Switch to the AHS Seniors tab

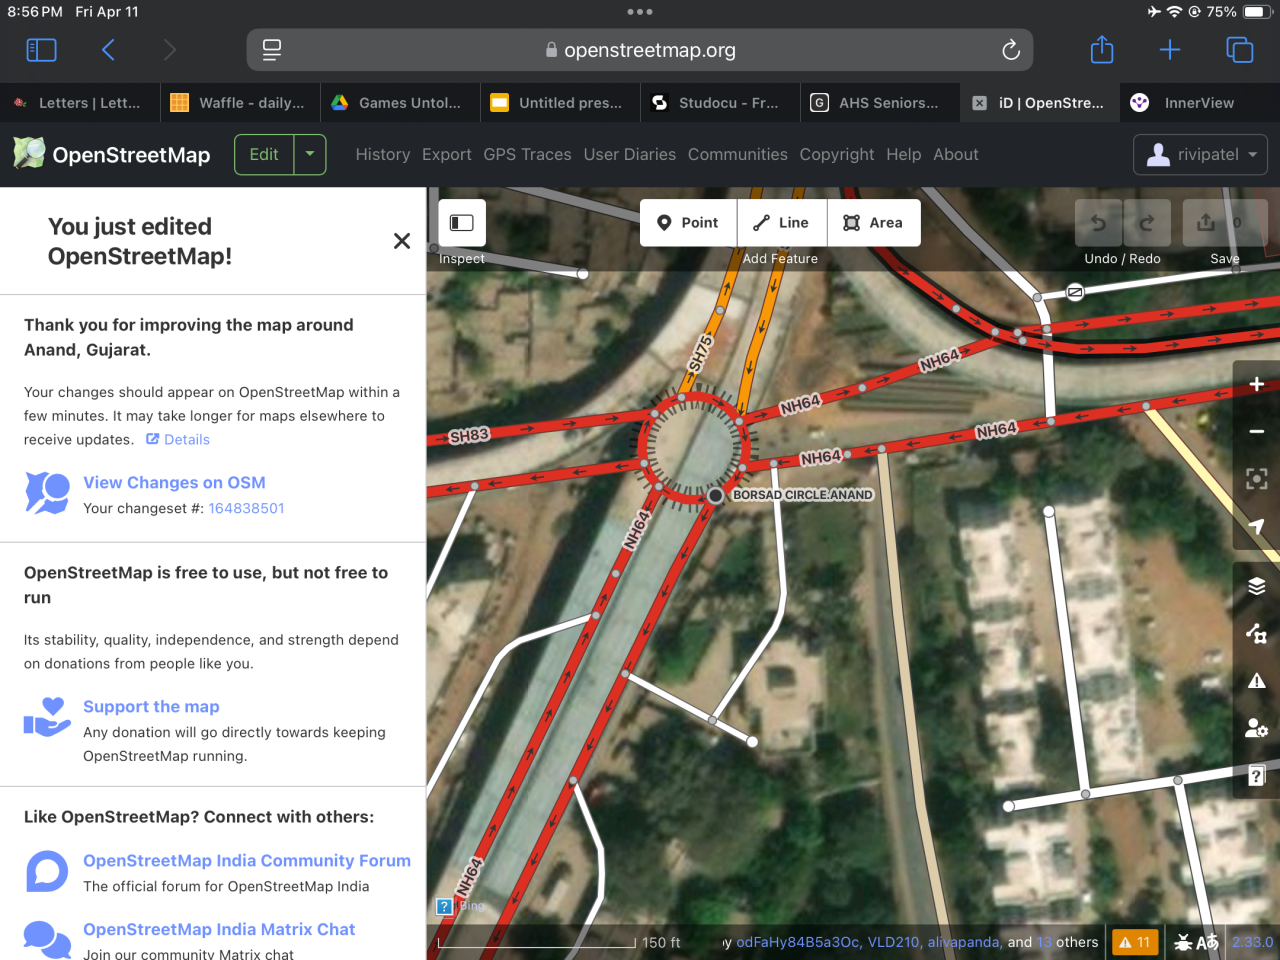coord(880,103)
